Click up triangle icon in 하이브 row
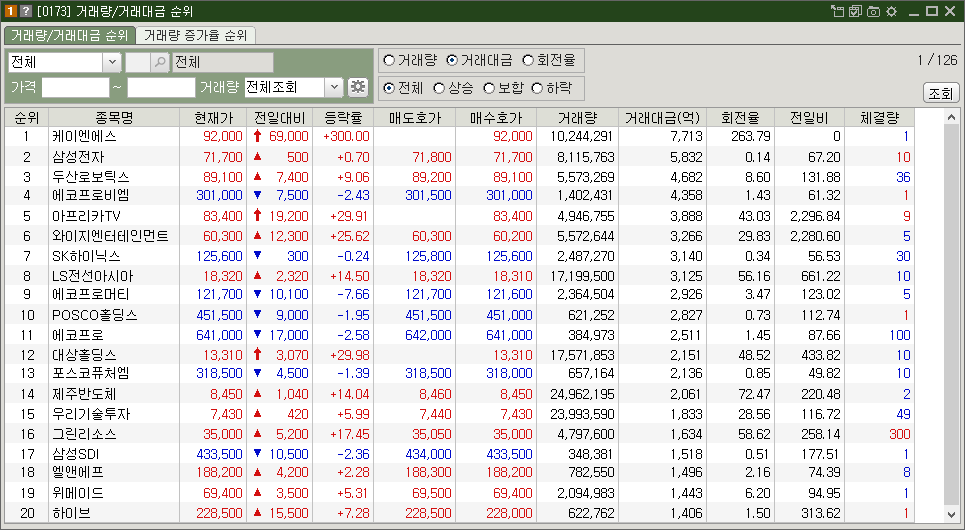This screenshot has height=530, width=965. point(257,512)
